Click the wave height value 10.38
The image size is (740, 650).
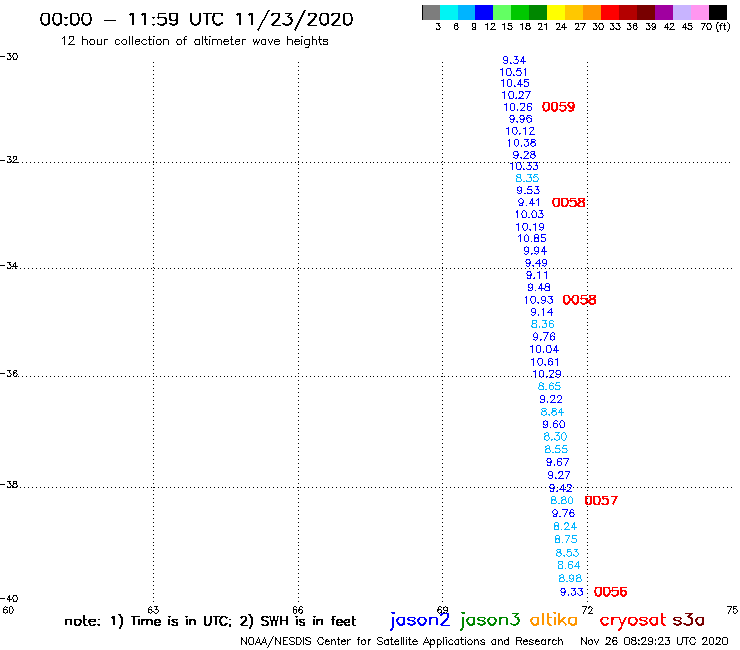[x=521, y=143]
